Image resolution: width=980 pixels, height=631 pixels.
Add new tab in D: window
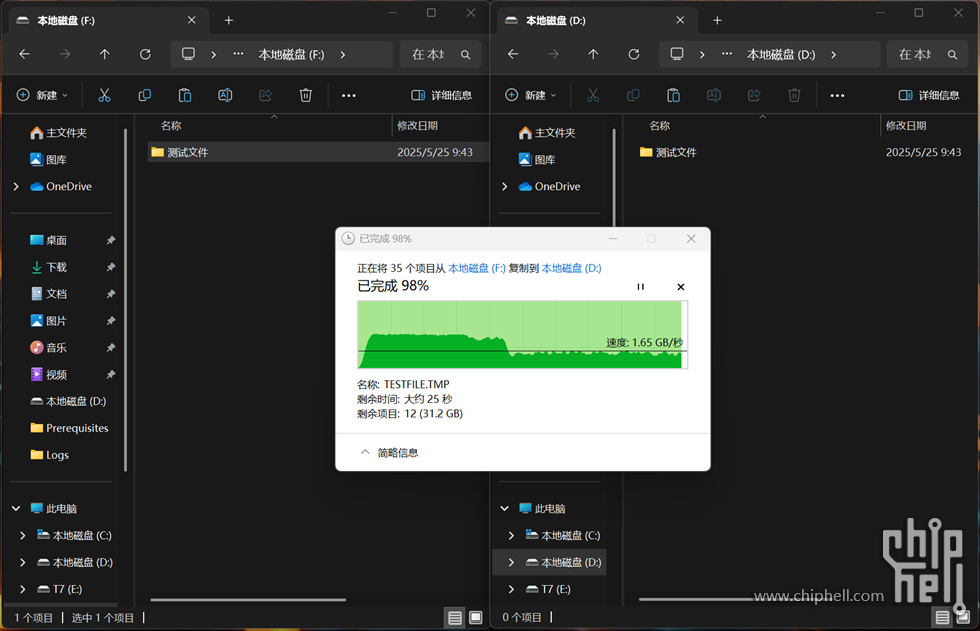[718, 21]
